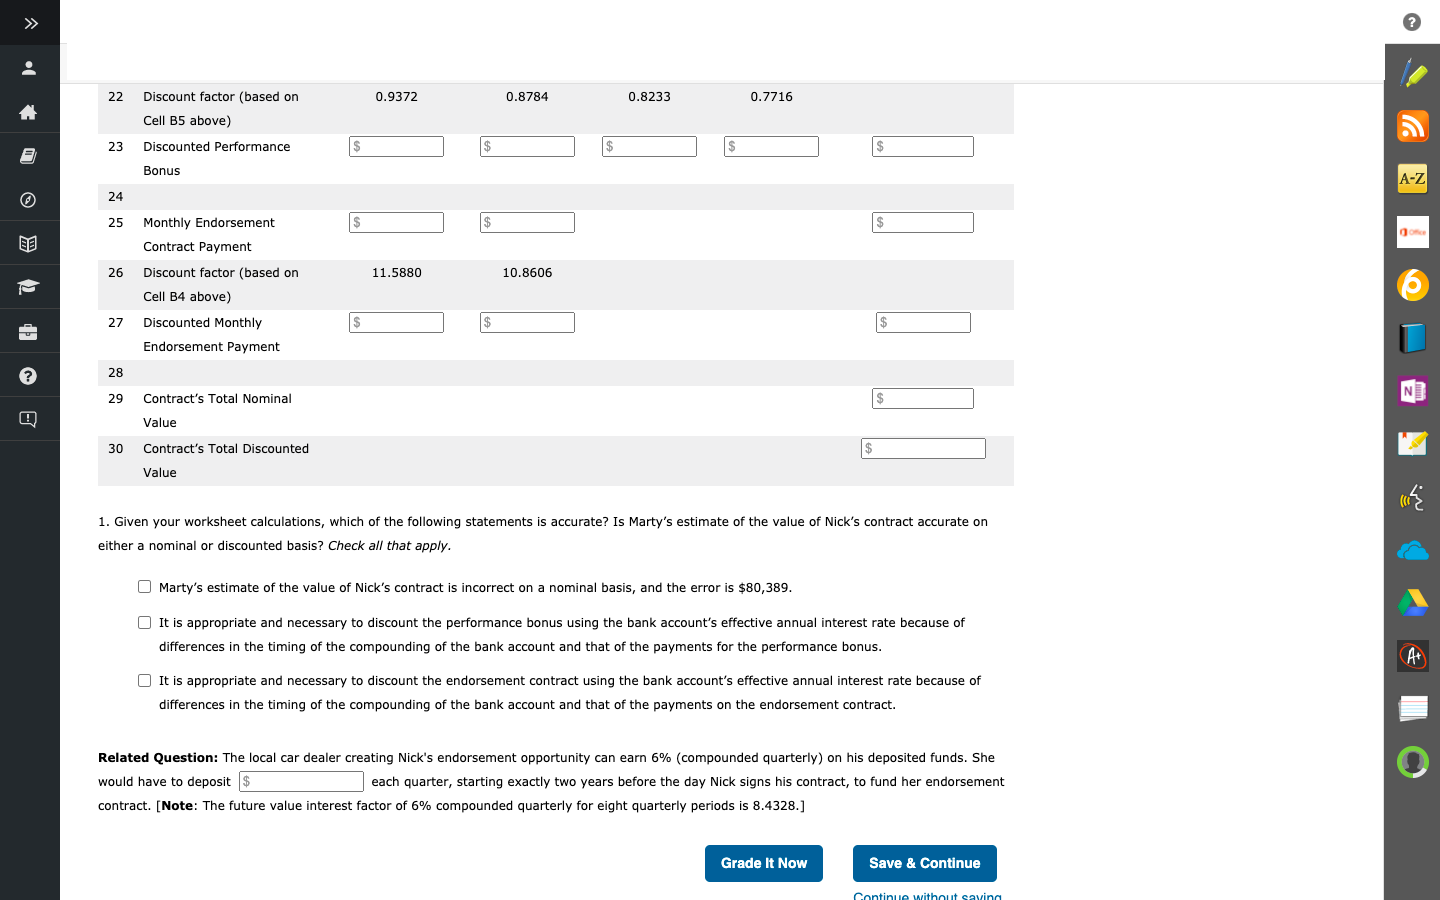
Task: Focus Discounted Performance Bonus input under 0.8233
Action: tap(649, 147)
